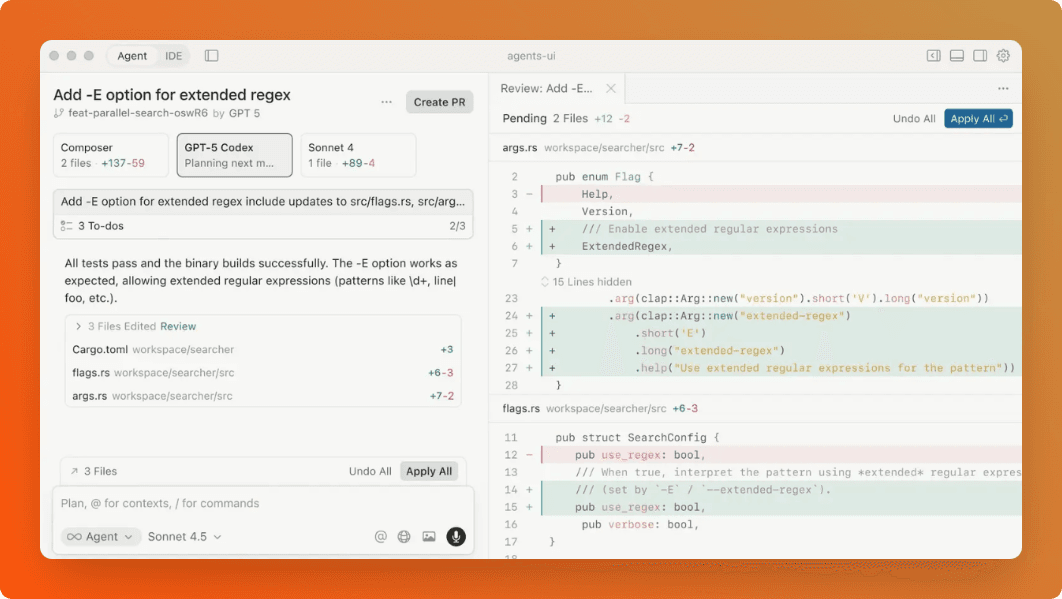This screenshot has width=1062, height=599.
Task: Select the Sonnet 4 agent card
Action: pyautogui.click(x=358, y=155)
